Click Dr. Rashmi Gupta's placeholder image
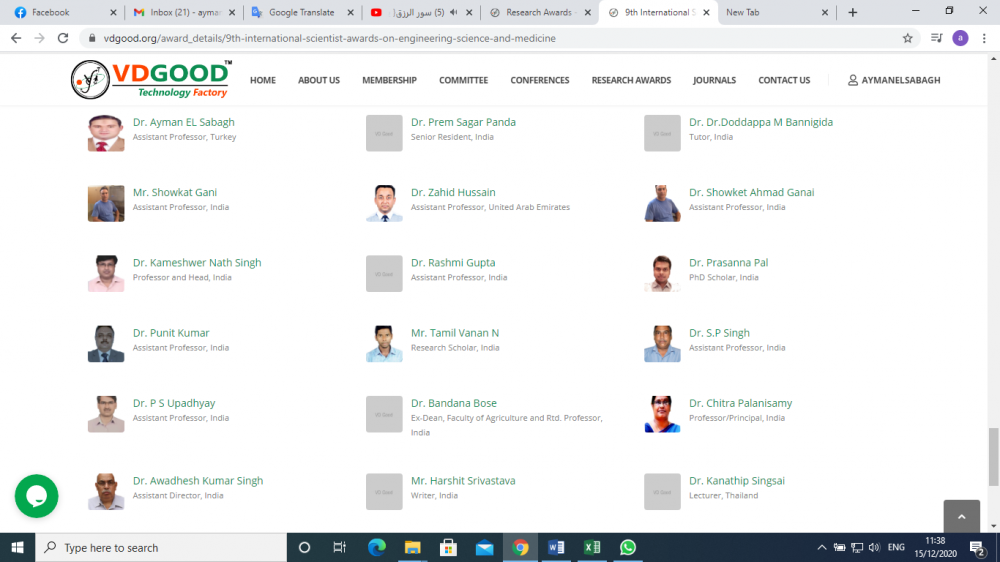 click(384, 274)
